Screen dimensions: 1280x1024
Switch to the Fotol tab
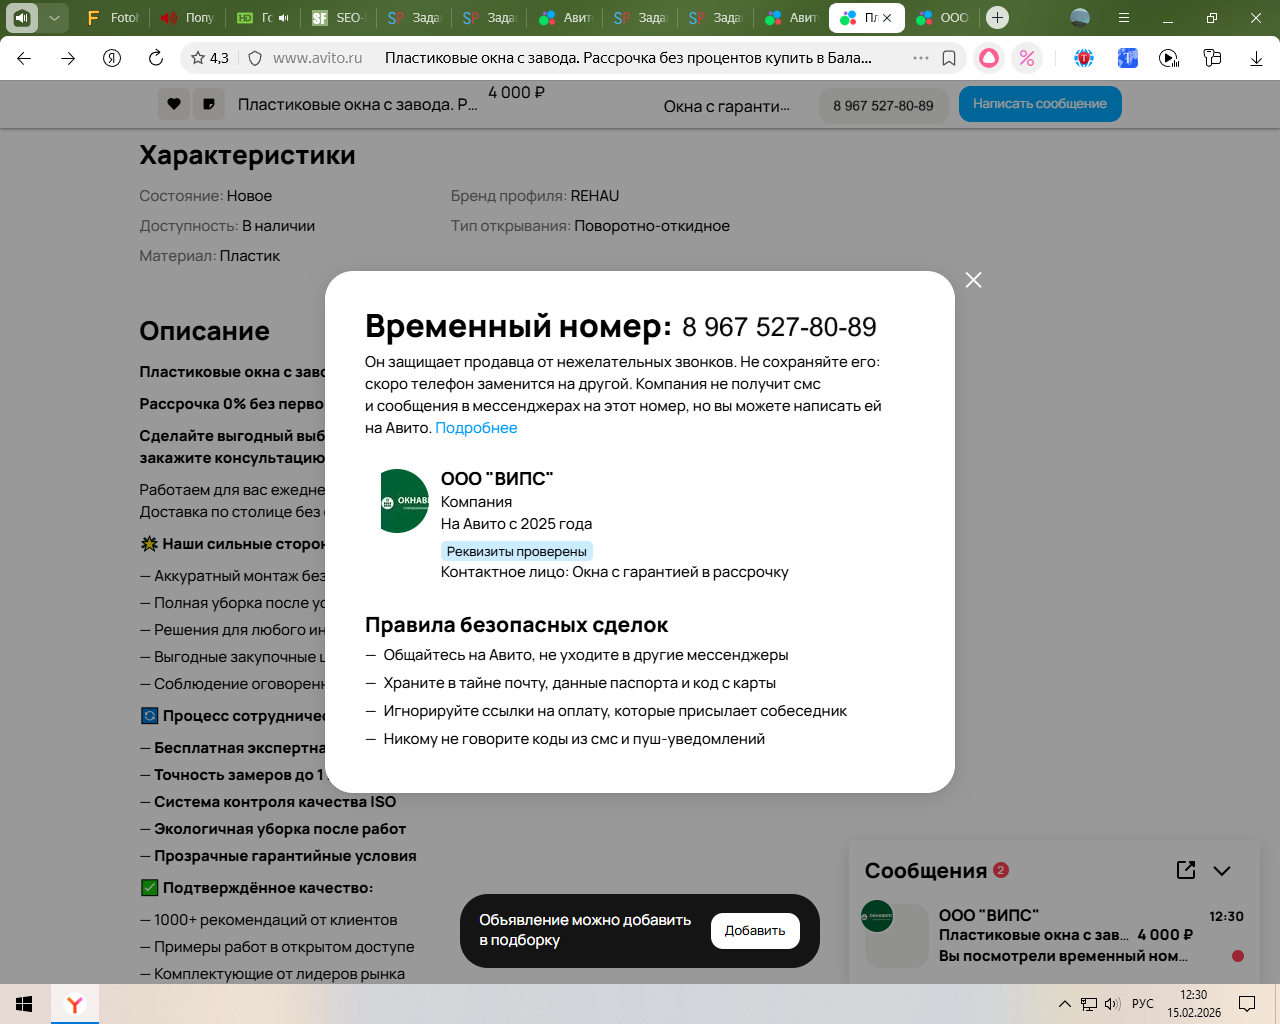pos(113,18)
